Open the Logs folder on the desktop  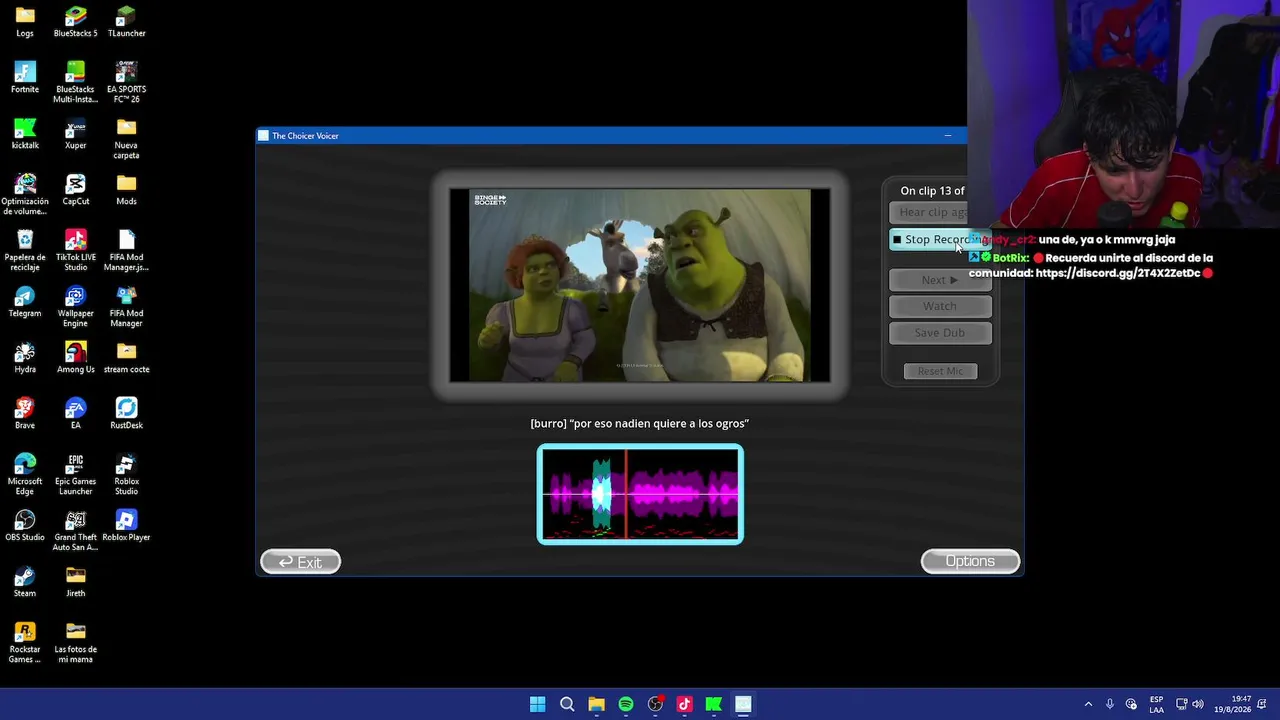pyautogui.click(x=25, y=22)
